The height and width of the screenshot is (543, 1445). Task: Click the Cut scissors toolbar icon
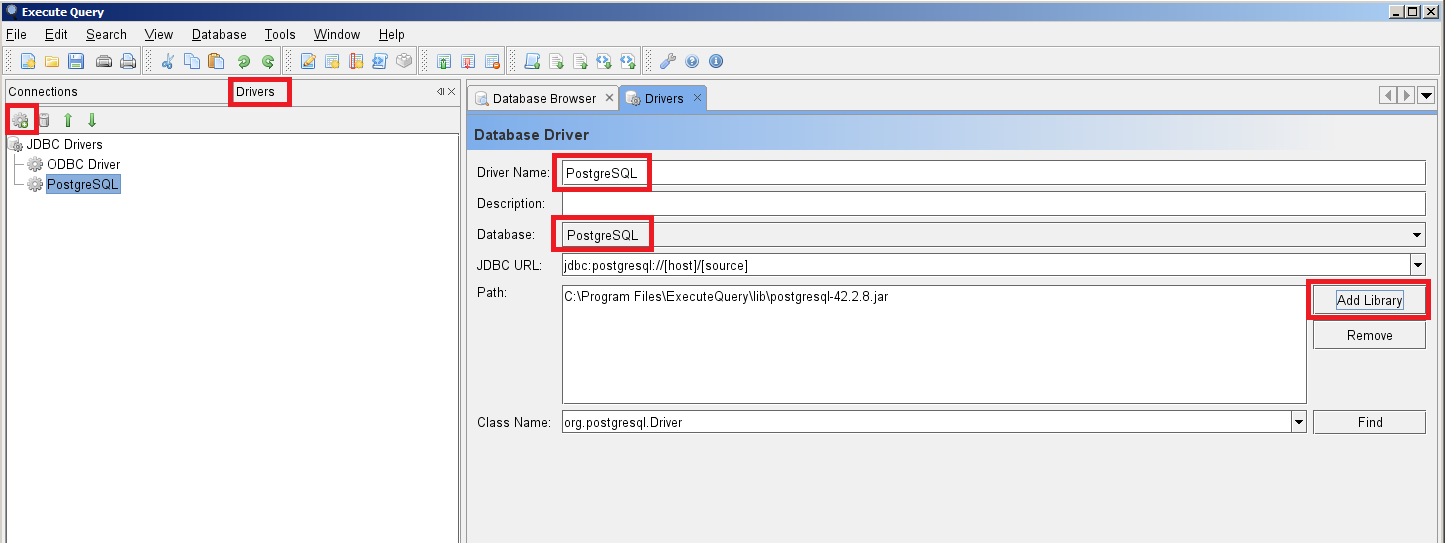tap(168, 61)
